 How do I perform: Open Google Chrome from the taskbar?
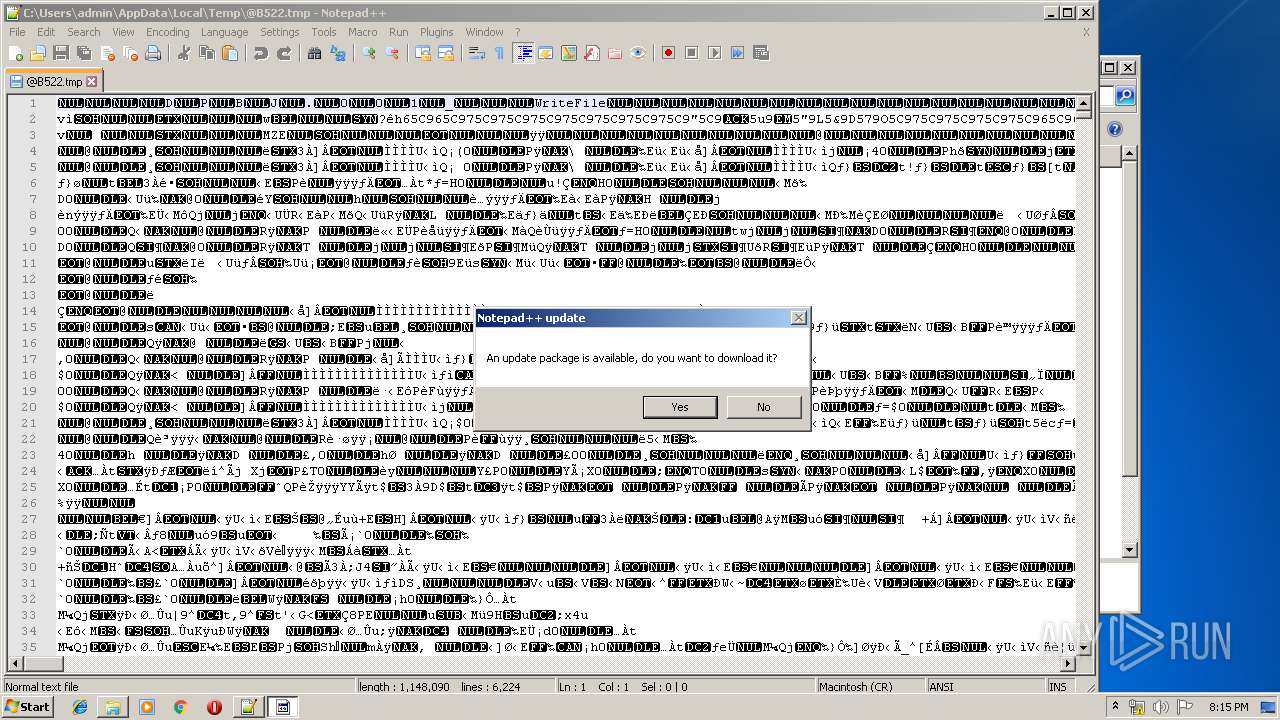coord(180,707)
